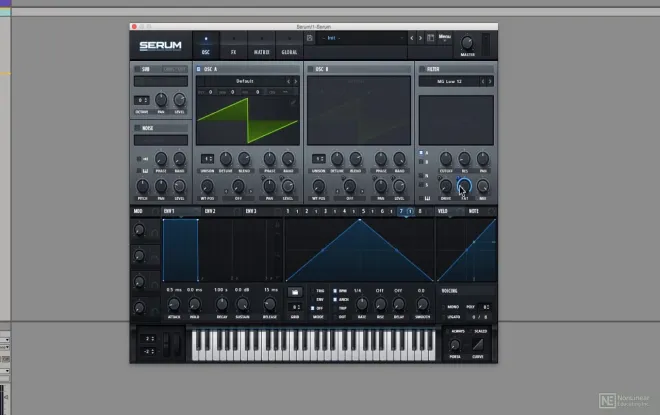Open the Sub oscillator waveform selector
Viewport: 660px width, 415px height.
[x=161, y=81]
